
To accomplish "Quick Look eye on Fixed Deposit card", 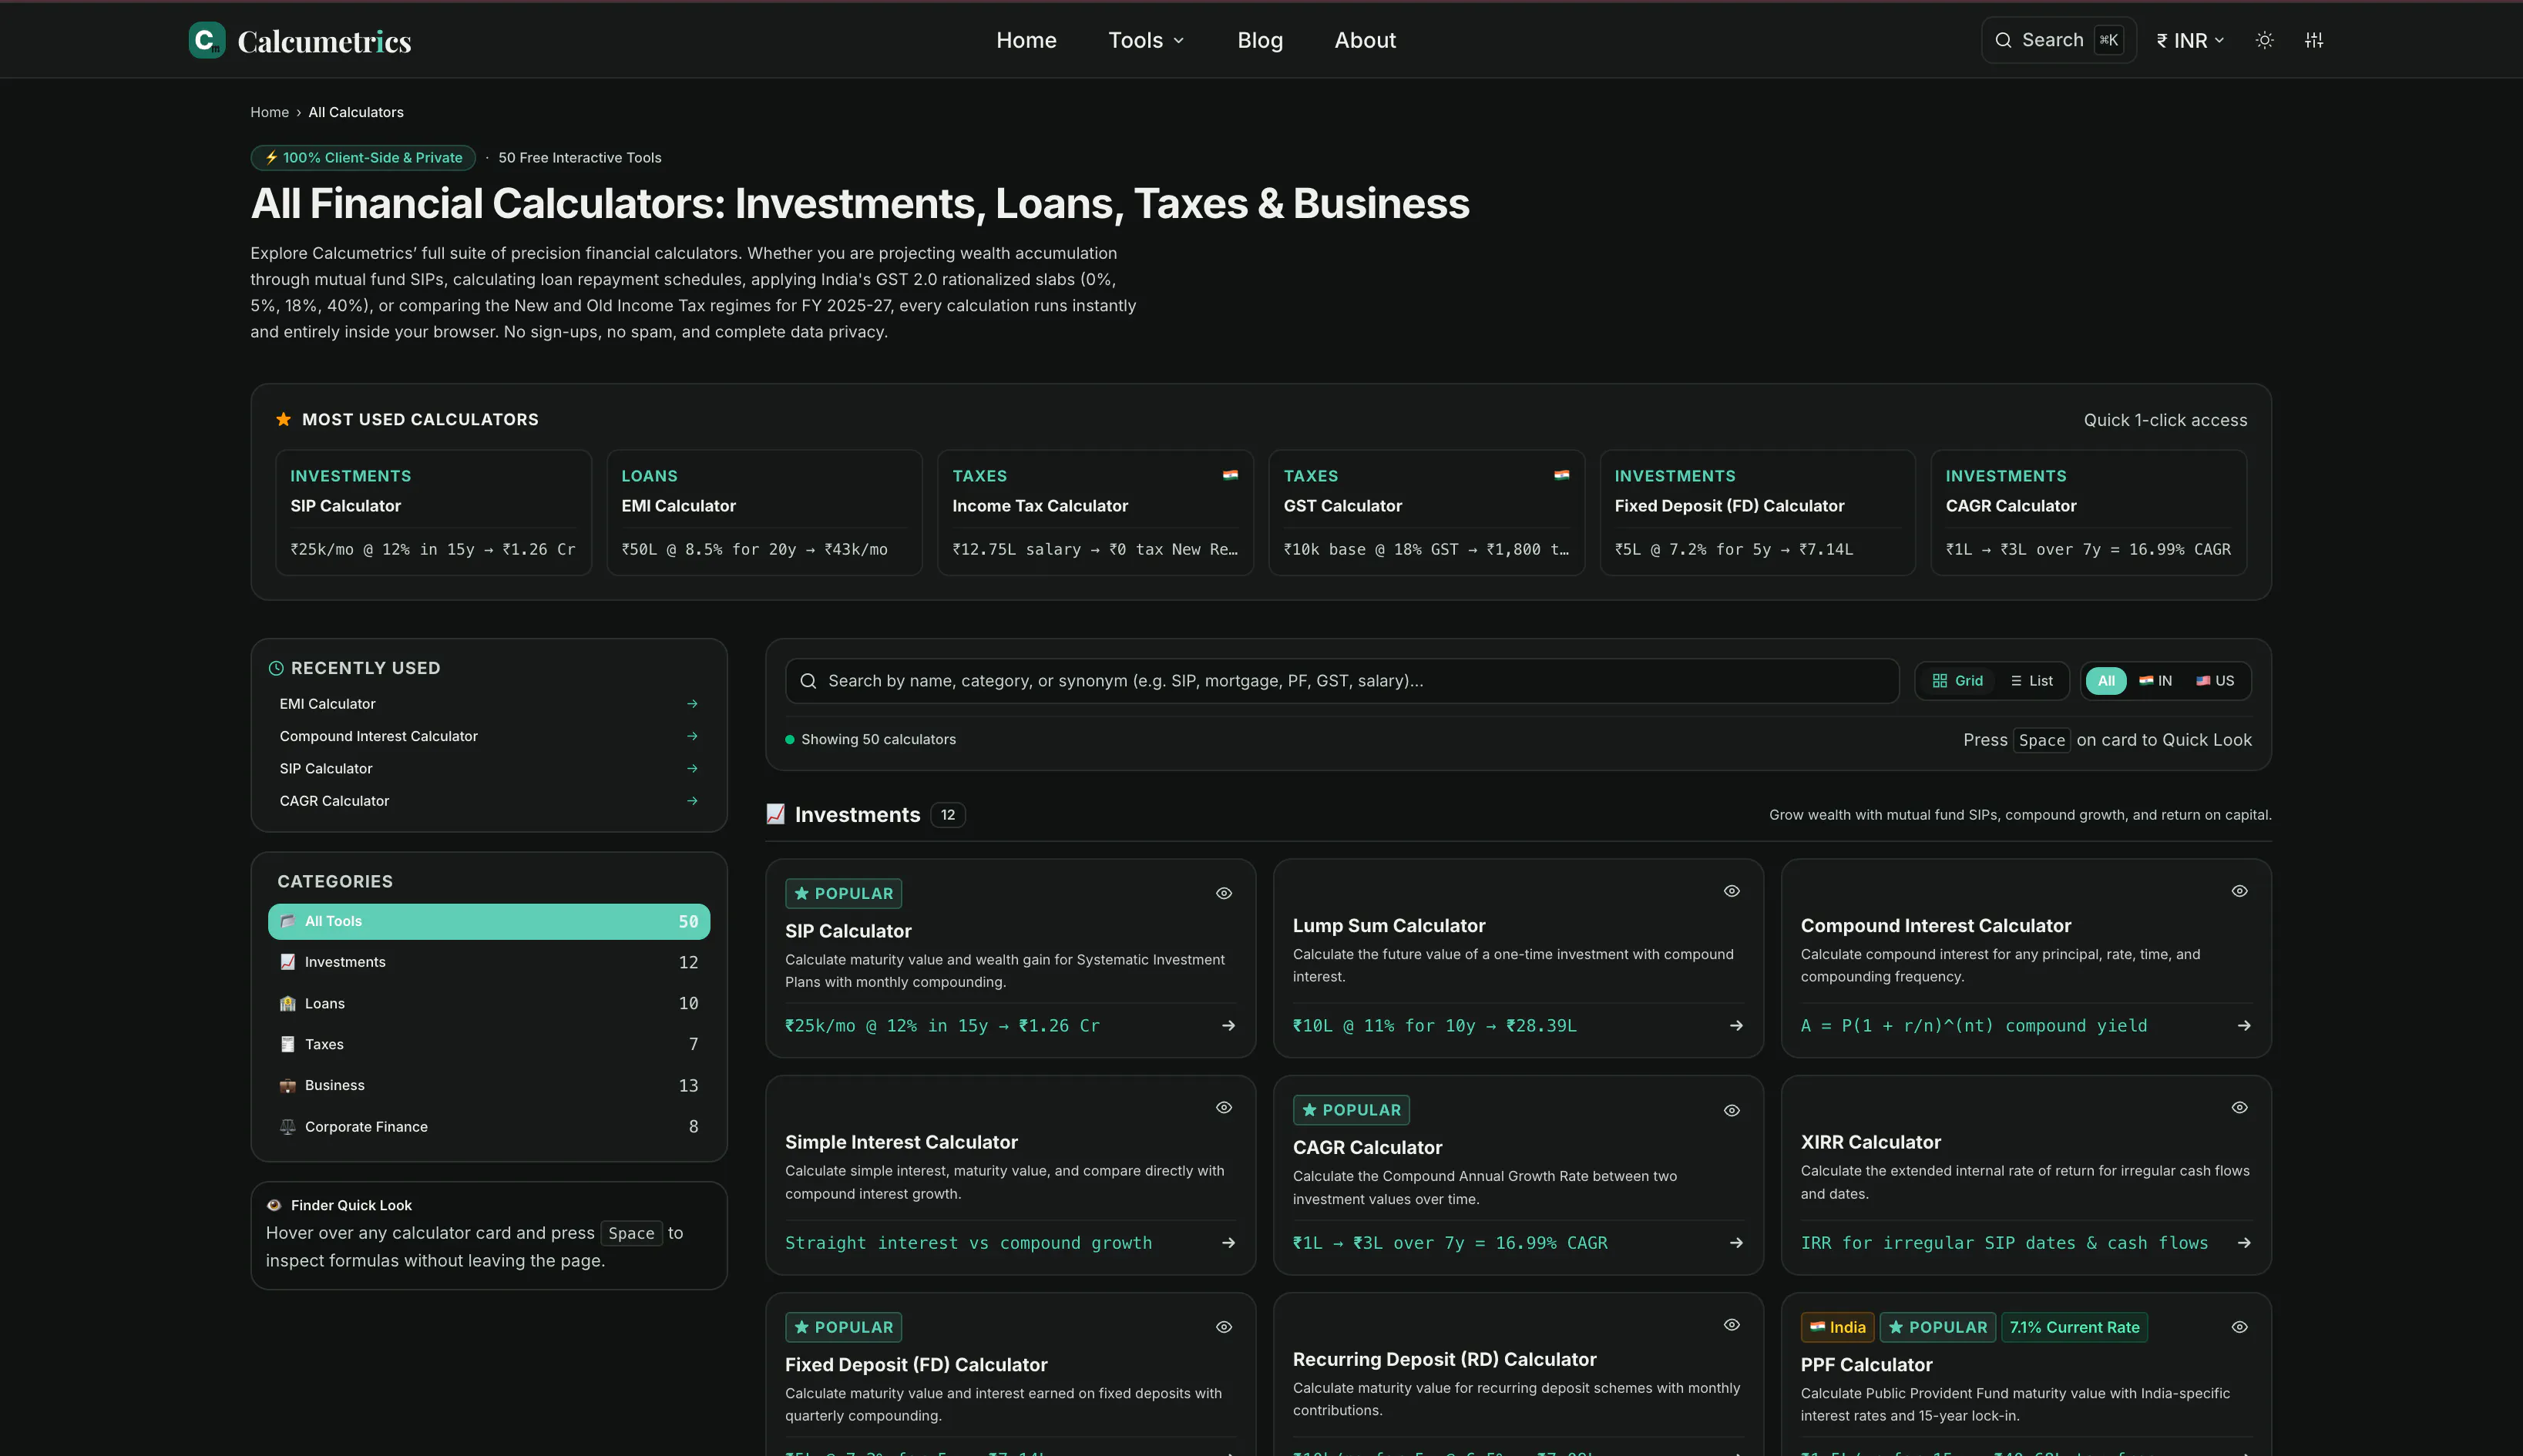I will click(x=1224, y=1327).
